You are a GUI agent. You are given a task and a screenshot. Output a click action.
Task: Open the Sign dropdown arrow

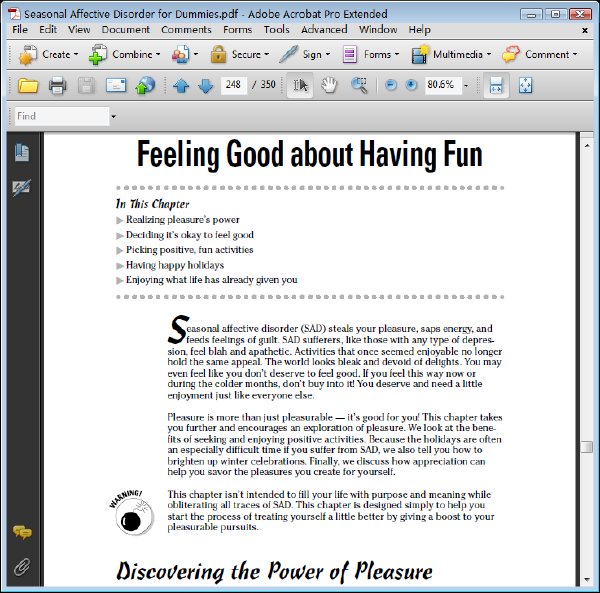tap(328, 54)
